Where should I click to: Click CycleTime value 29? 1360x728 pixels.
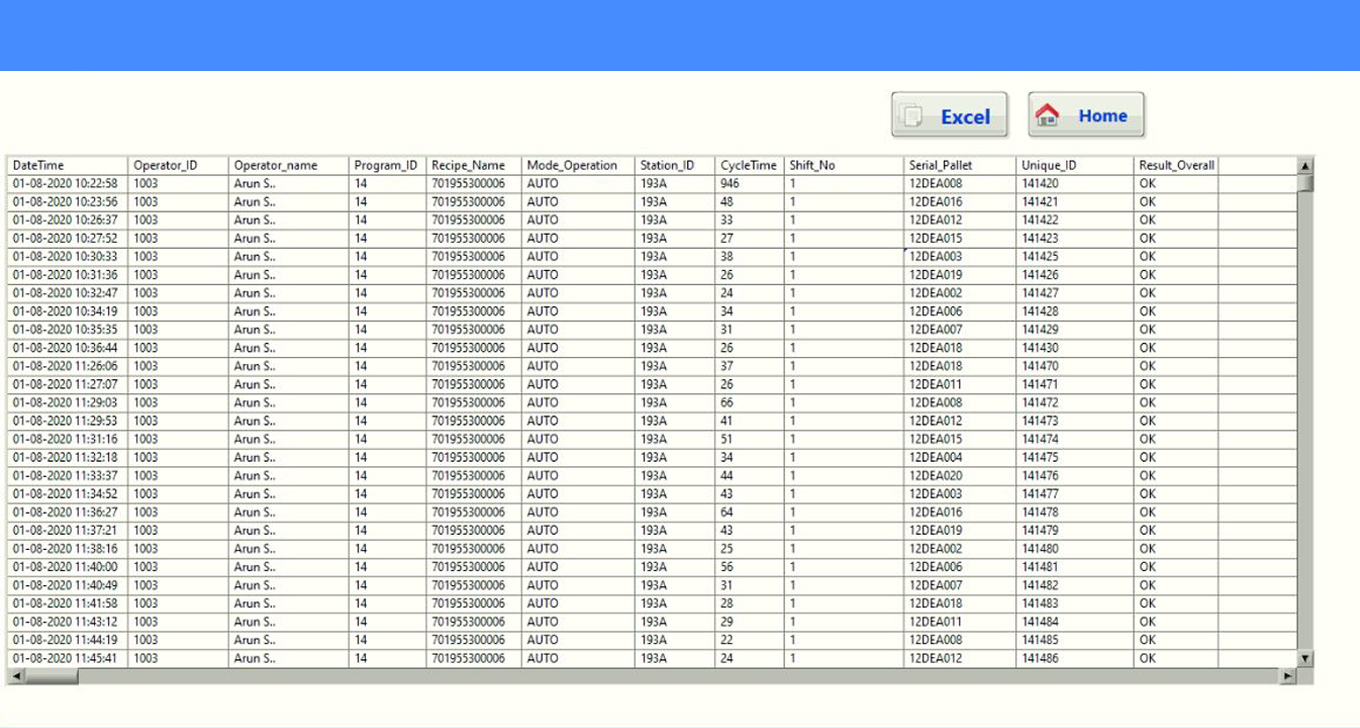(749, 622)
